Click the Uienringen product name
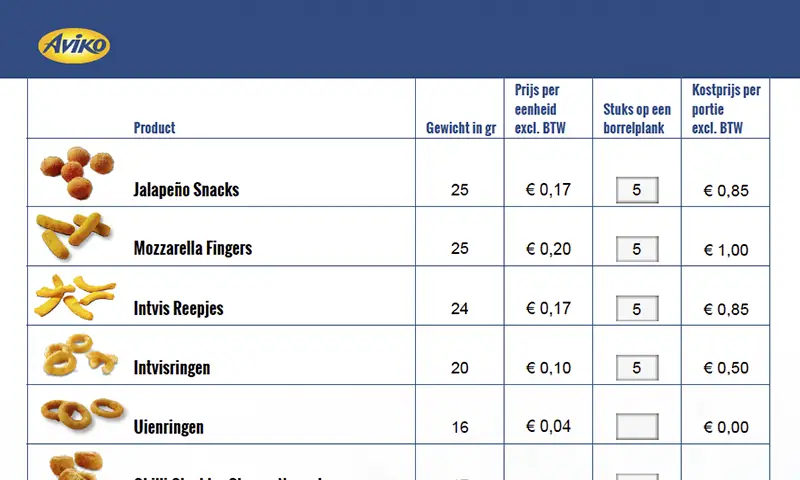Screen dimensions: 800x480 pos(169,428)
